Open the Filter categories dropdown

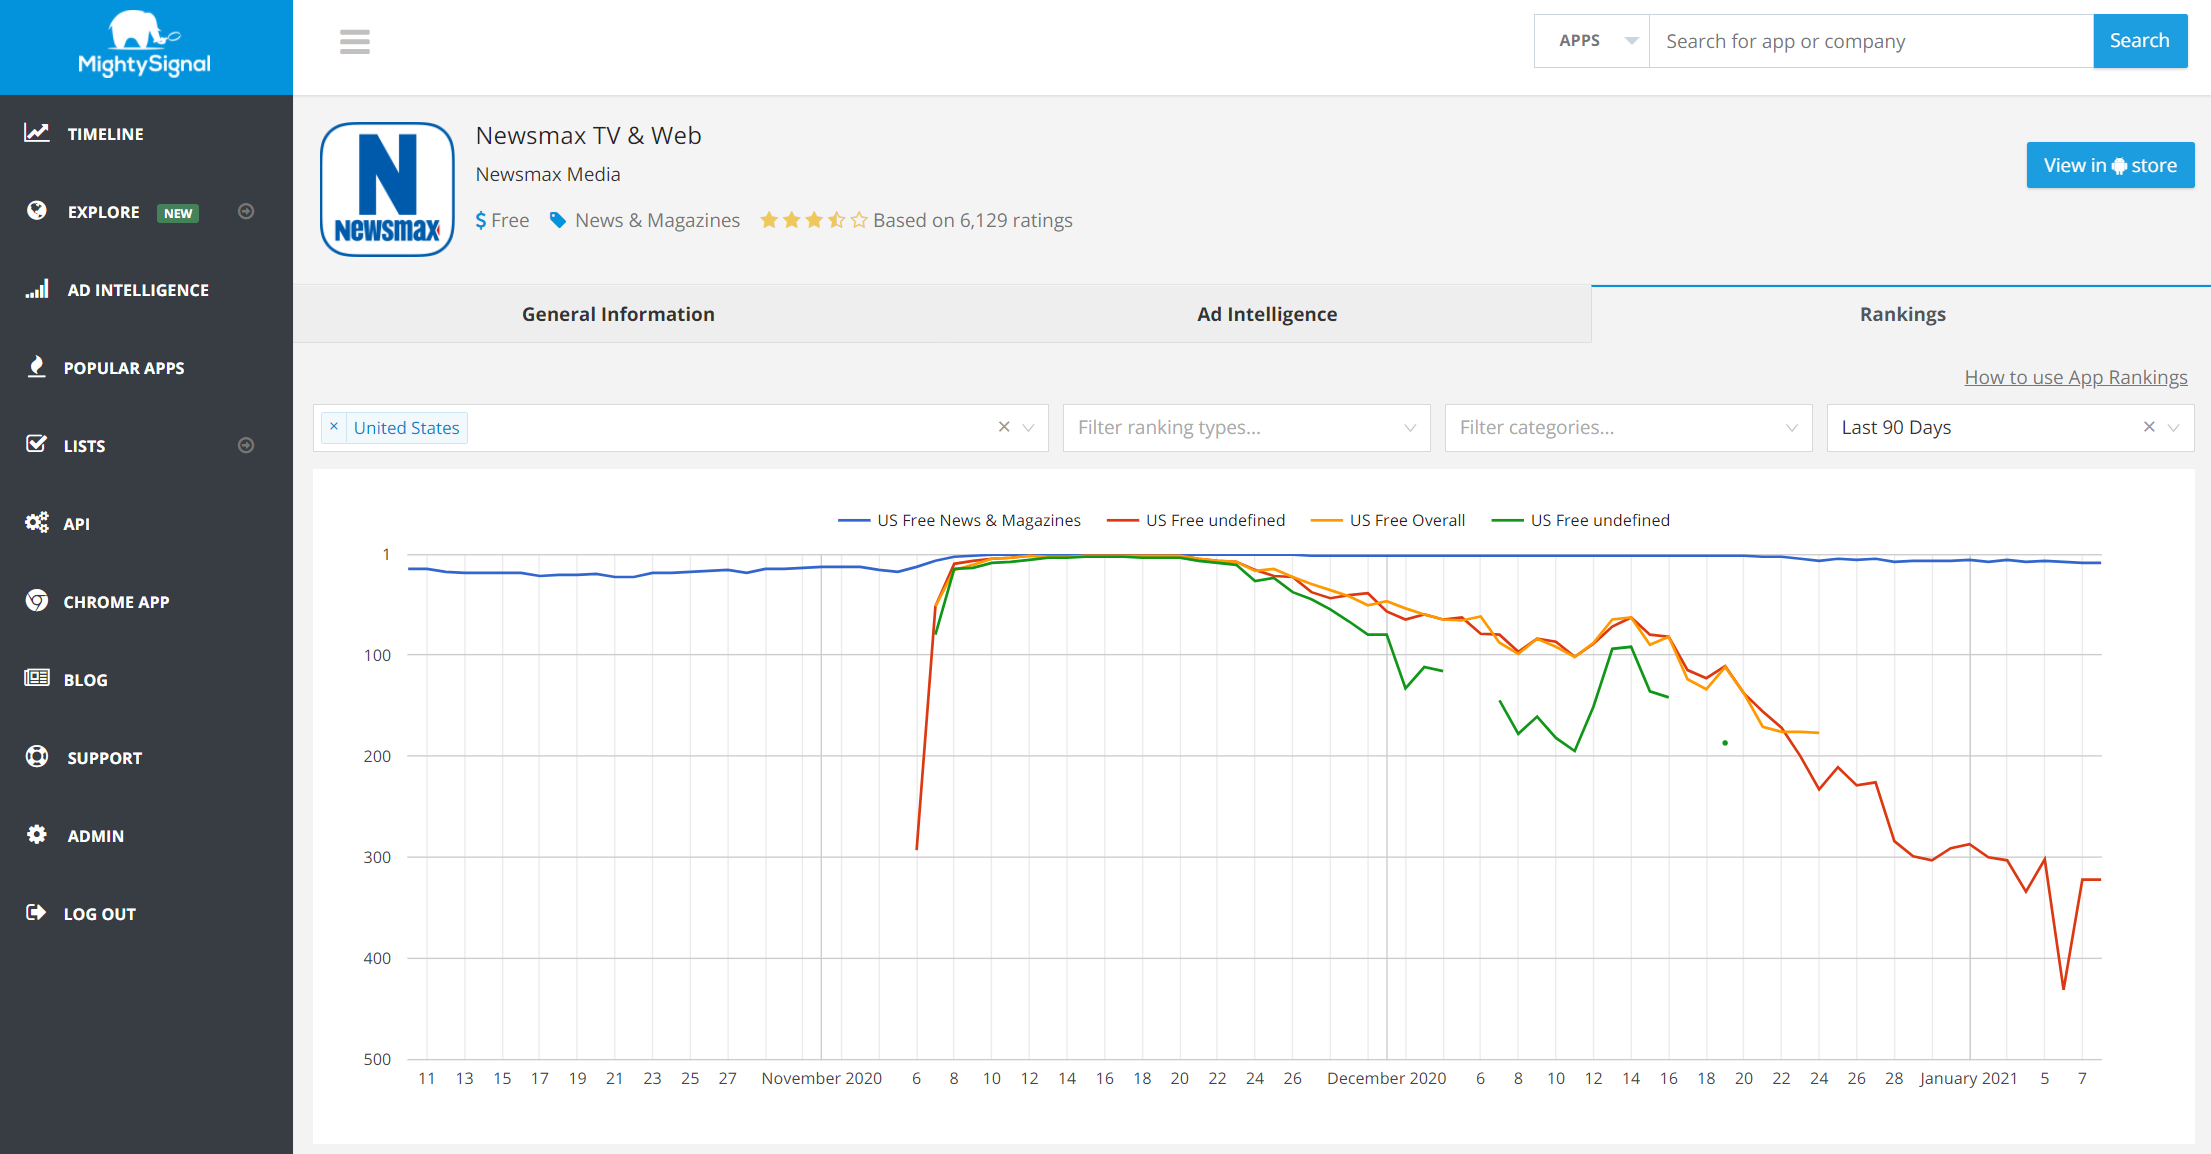(1628, 428)
